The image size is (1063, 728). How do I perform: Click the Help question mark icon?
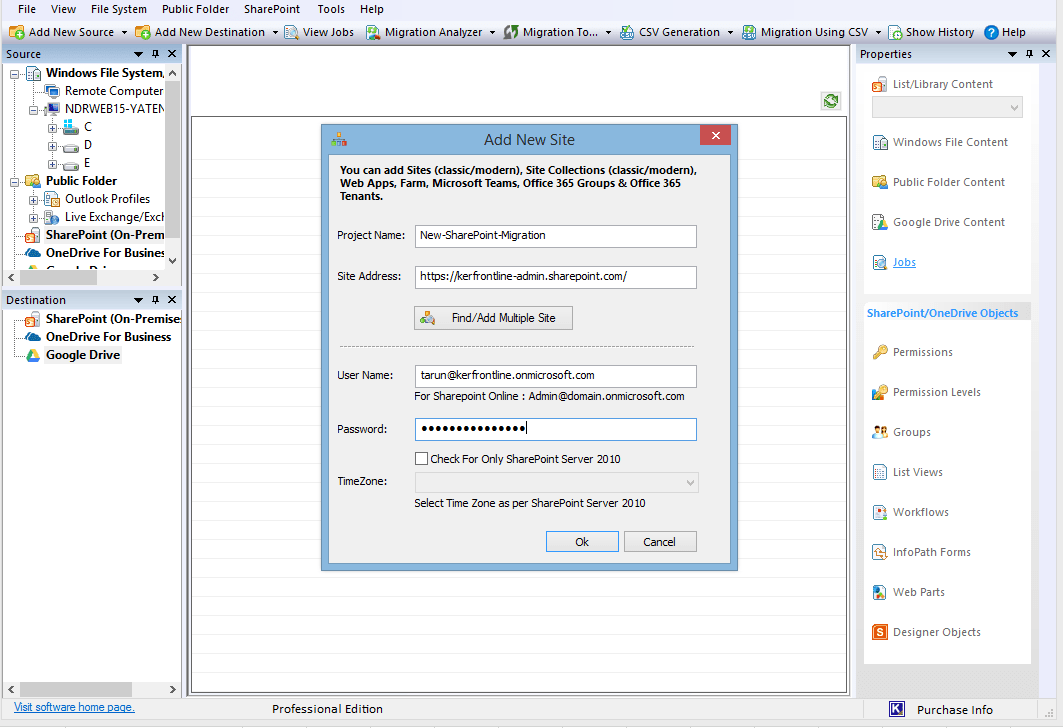pyautogui.click(x=991, y=32)
